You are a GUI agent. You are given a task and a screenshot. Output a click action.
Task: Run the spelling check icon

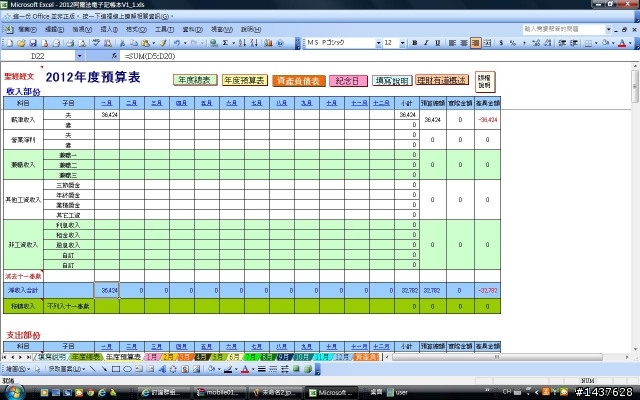(96, 43)
